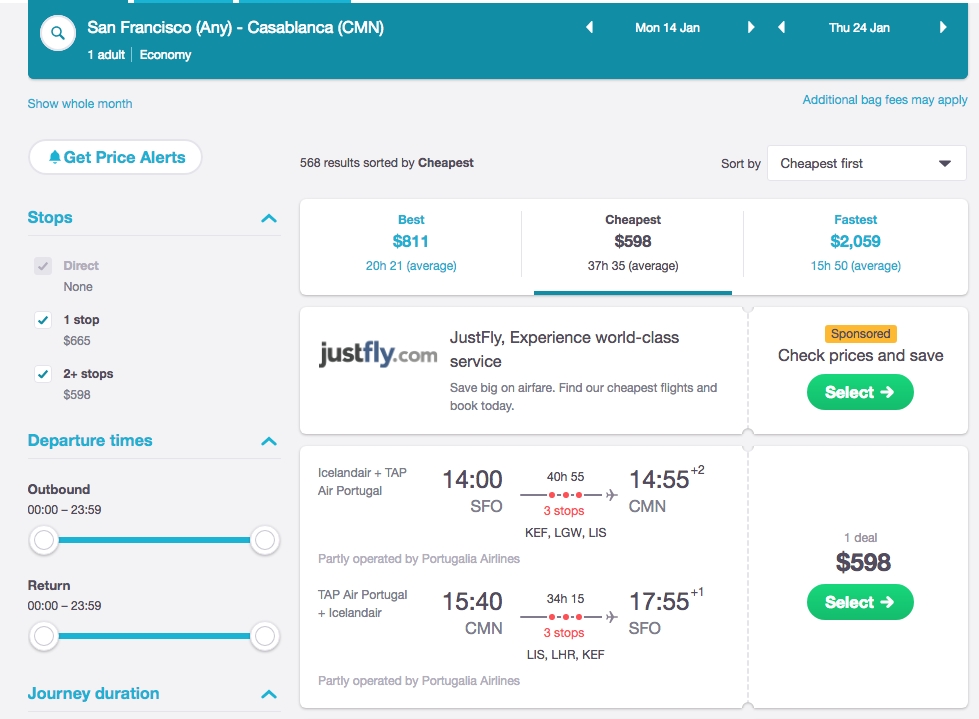Click the KEF, LGW, LIS layover text
Screen dimensions: 979x719
tap(566, 532)
